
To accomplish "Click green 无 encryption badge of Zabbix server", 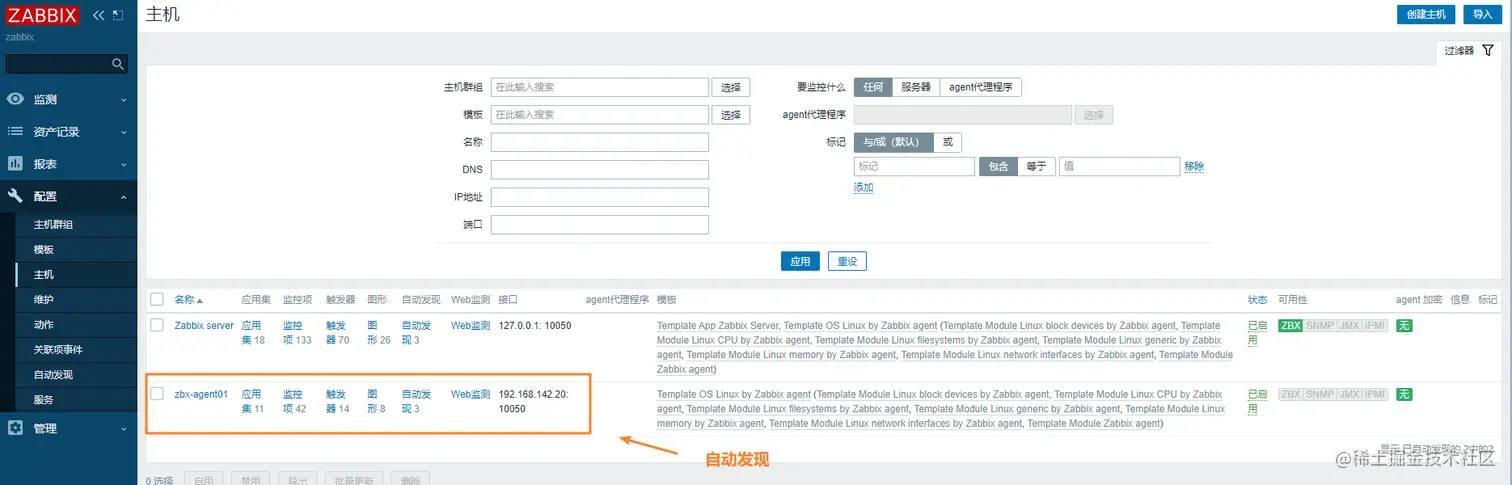I will 1404,326.
